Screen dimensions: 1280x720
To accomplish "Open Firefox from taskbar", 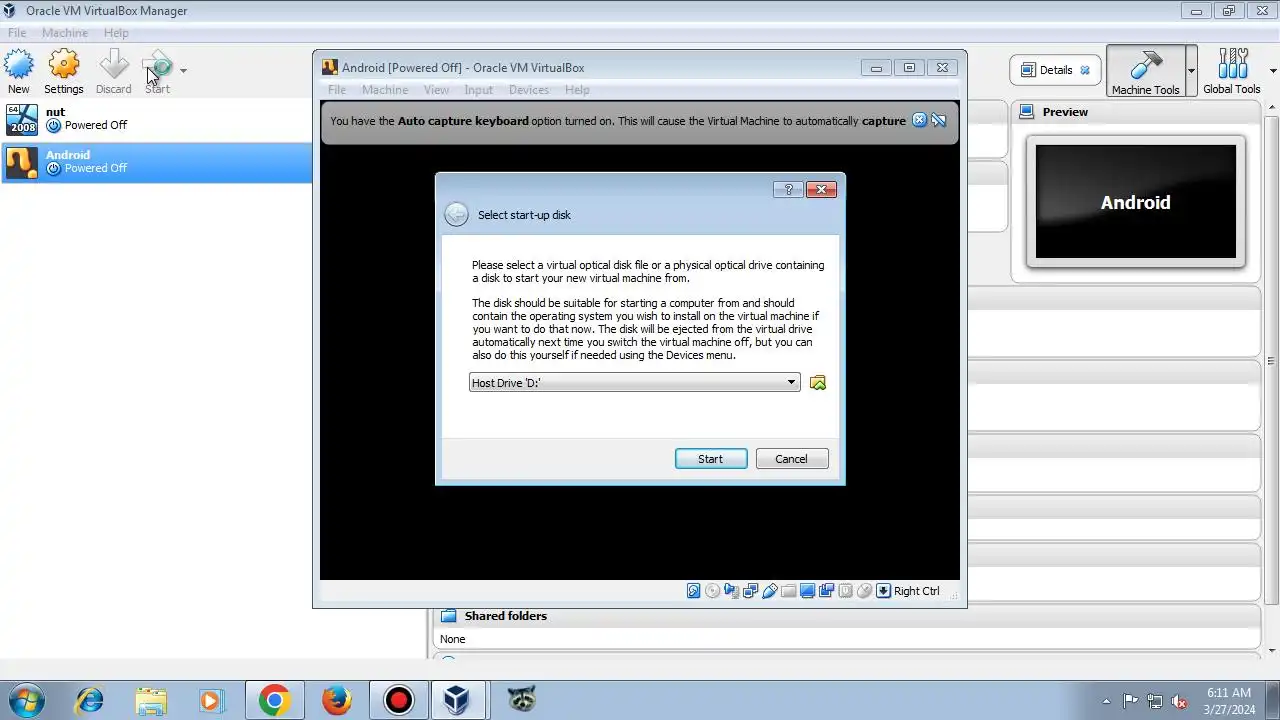I will tap(337, 700).
